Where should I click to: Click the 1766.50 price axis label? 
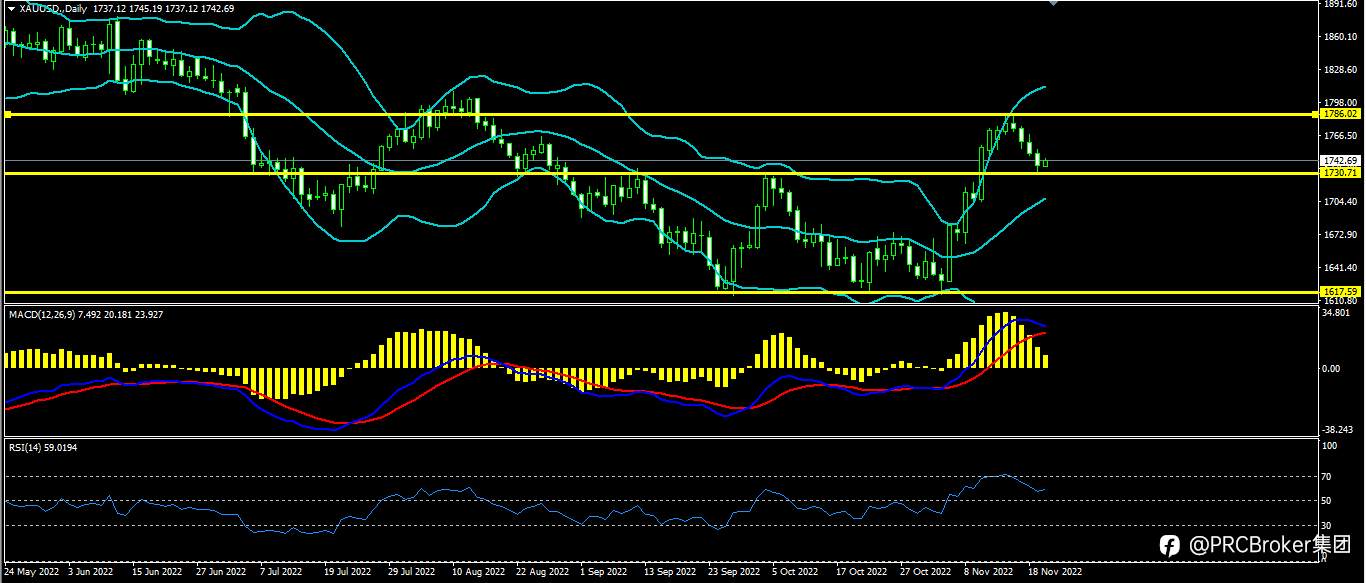[1339, 135]
